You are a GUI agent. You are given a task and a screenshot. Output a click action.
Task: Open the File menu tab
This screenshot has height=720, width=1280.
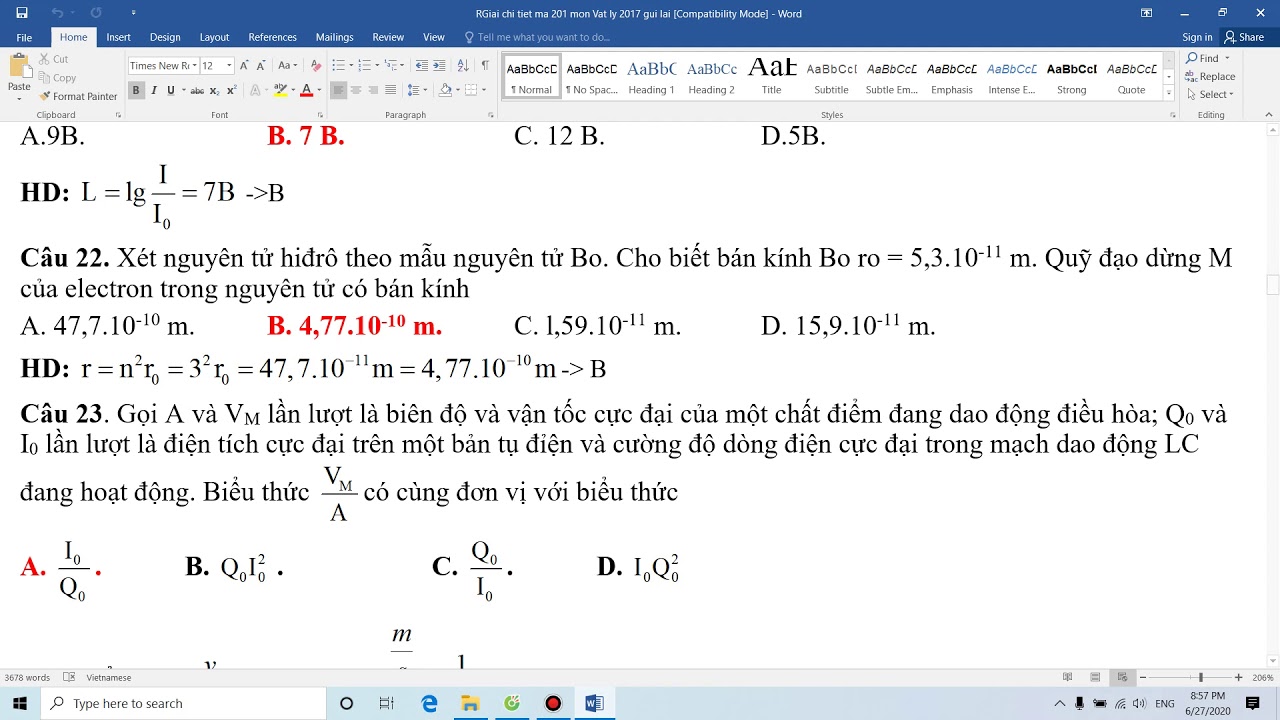click(x=24, y=37)
